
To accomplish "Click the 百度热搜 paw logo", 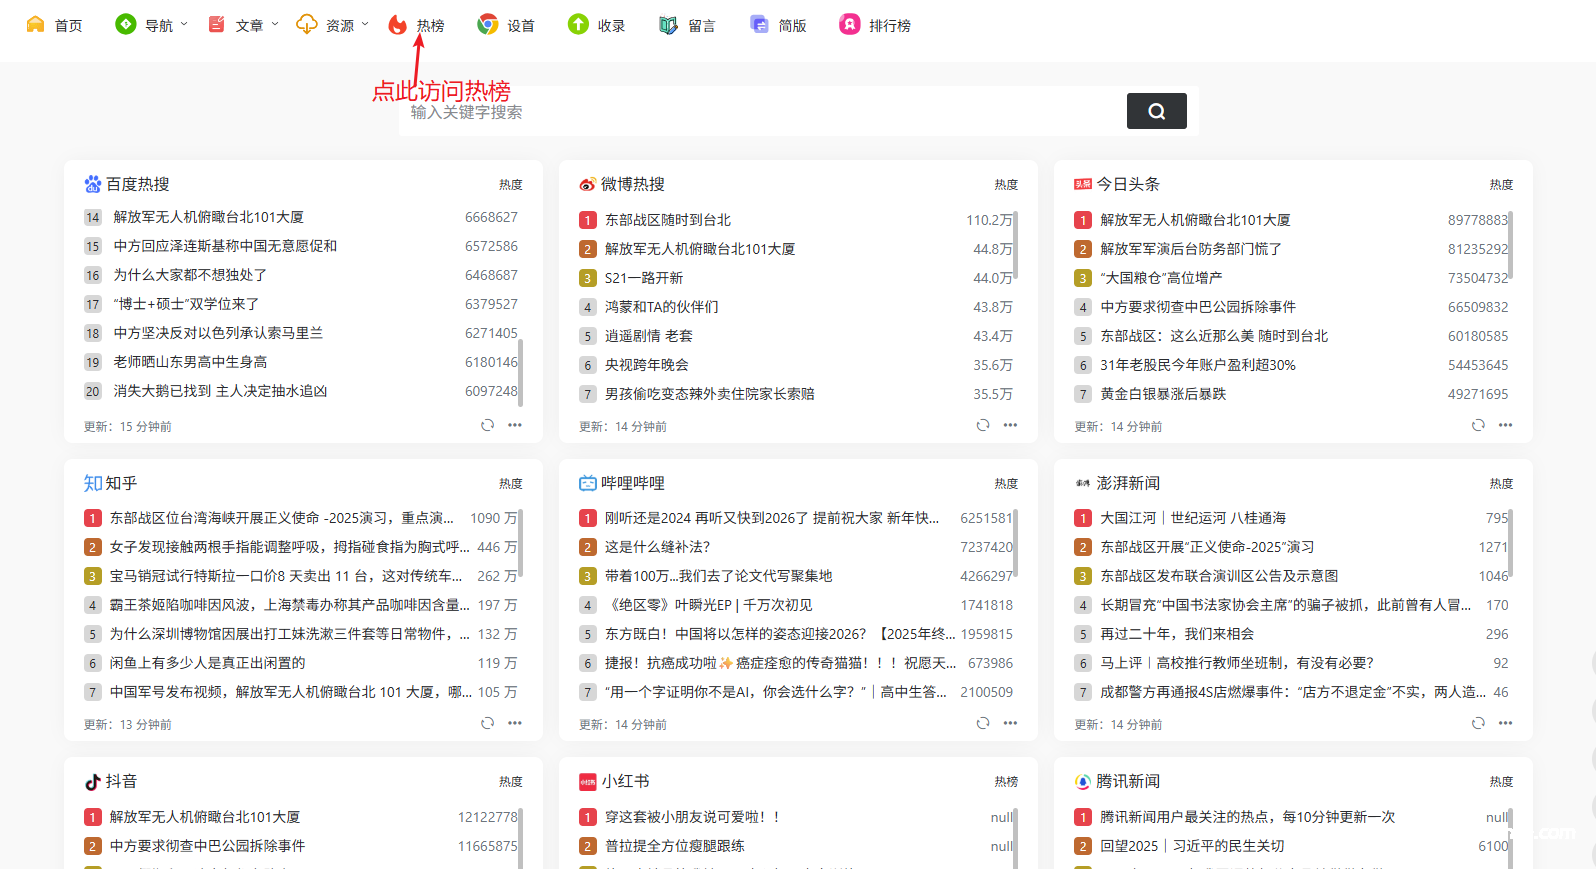I will 93,184.
